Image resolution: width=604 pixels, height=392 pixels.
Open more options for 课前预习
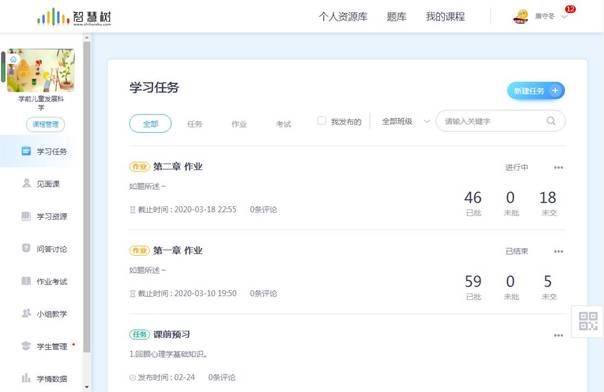pos(558,335)
